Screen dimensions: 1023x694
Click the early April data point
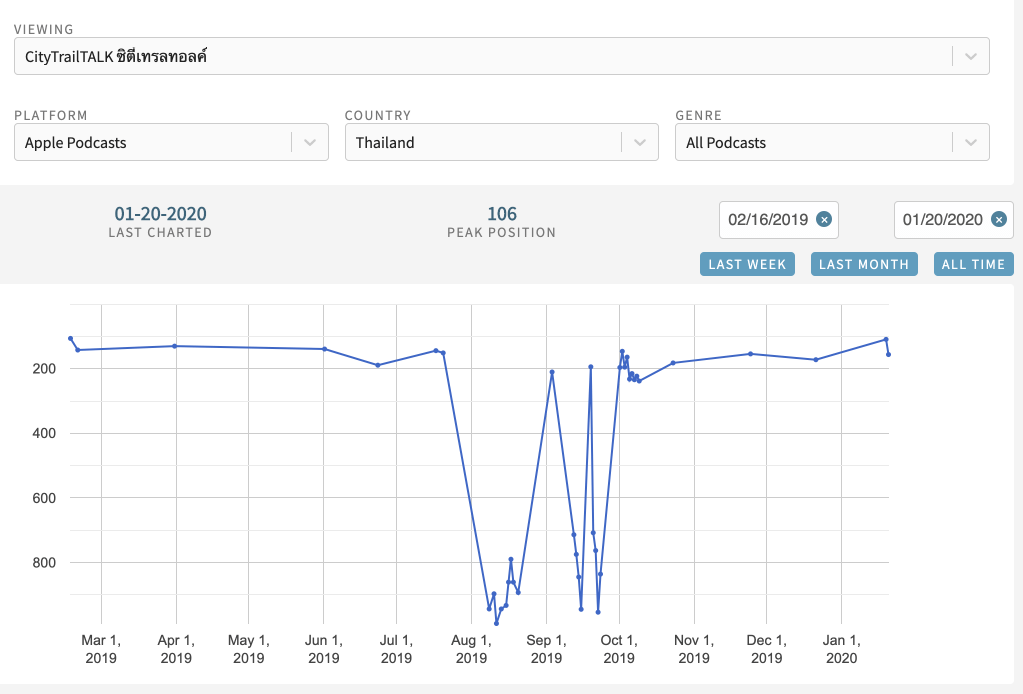point(175,346)
